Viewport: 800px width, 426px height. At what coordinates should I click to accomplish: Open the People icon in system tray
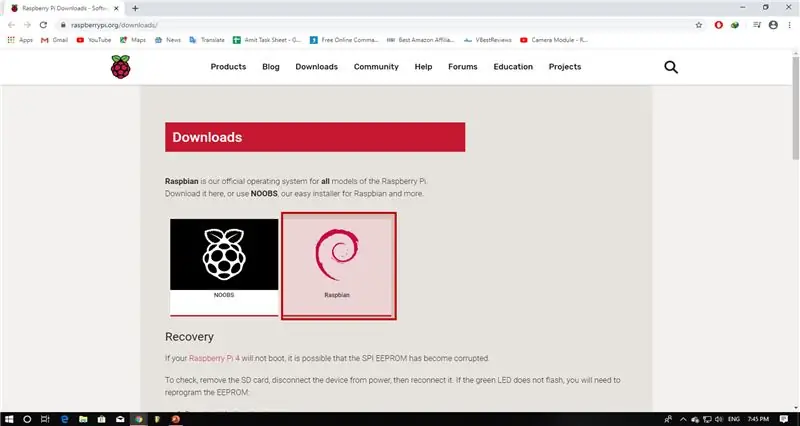tap(668, 419)
